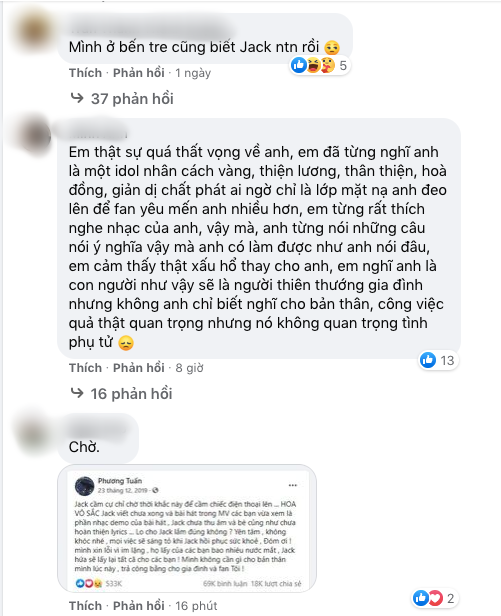The height and width of the screenshot is (616, 501).
Task: Click Phản hồi under the 'Chờ.' comment
Action: click(139, 605)
